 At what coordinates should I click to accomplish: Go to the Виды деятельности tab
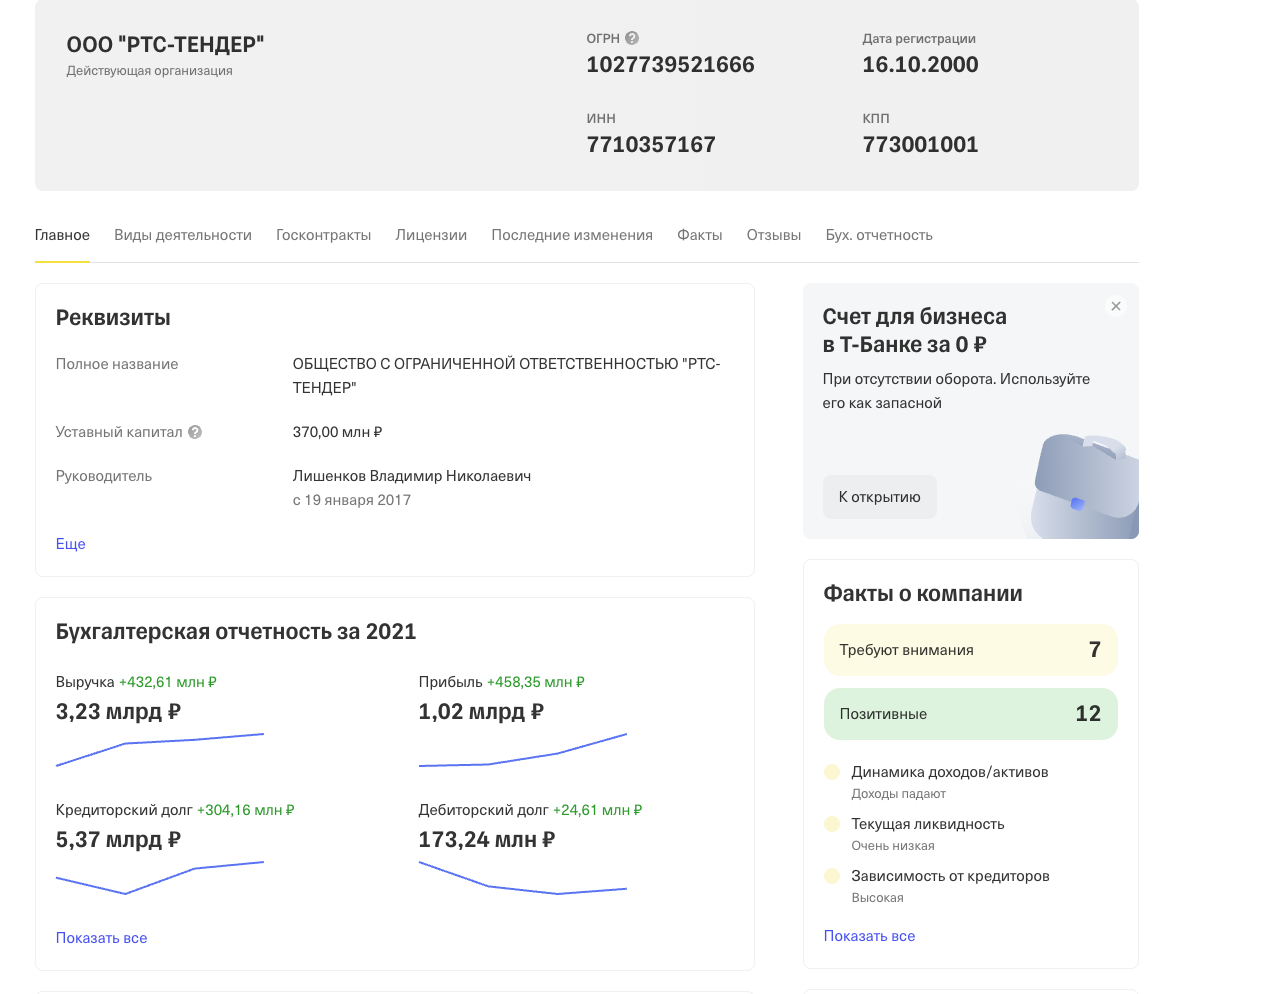point(183,235)
